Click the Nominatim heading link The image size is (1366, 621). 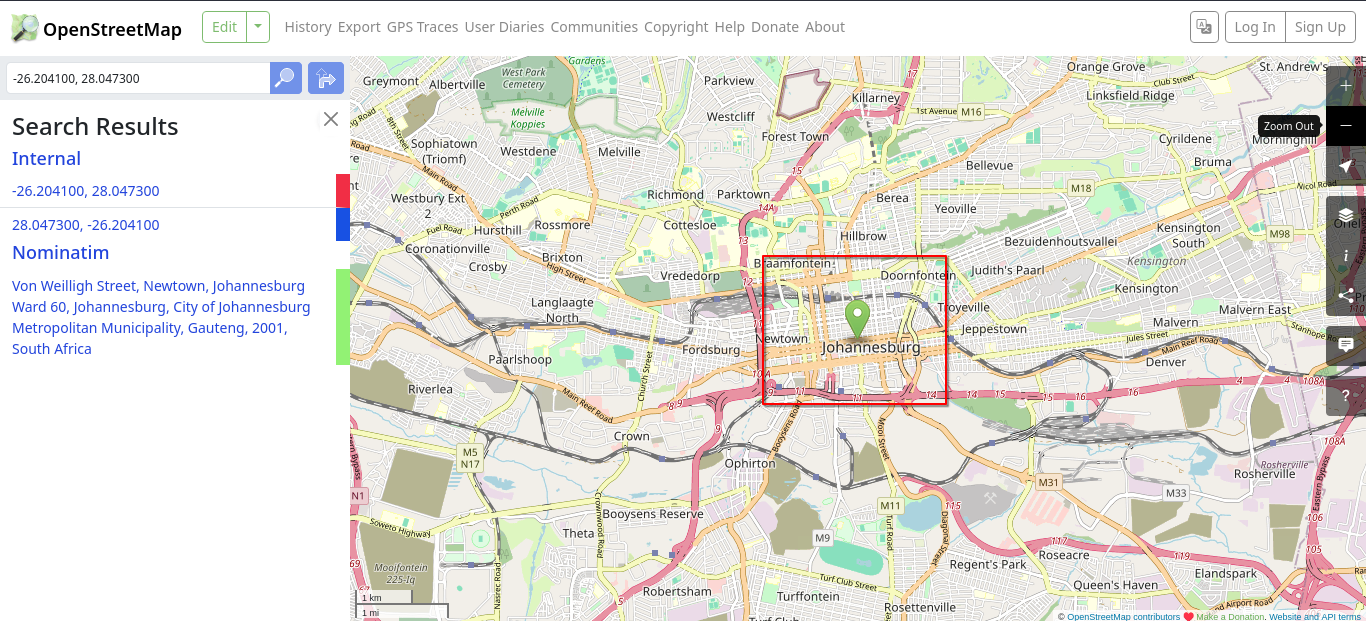point(60,253)
